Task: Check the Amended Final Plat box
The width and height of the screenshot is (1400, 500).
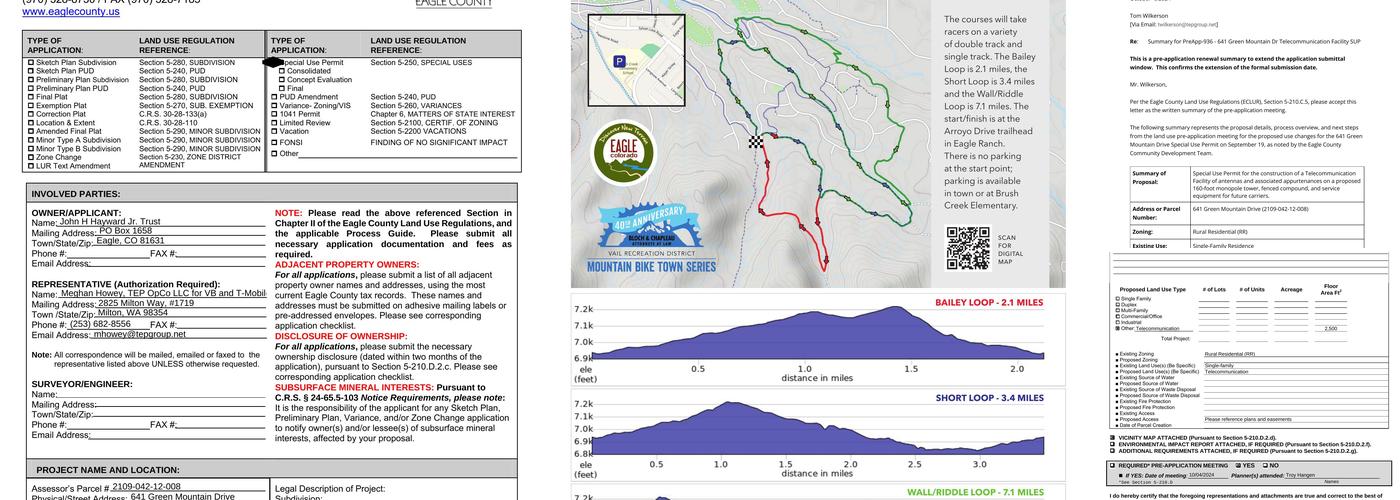Action: tap(31, 131)
